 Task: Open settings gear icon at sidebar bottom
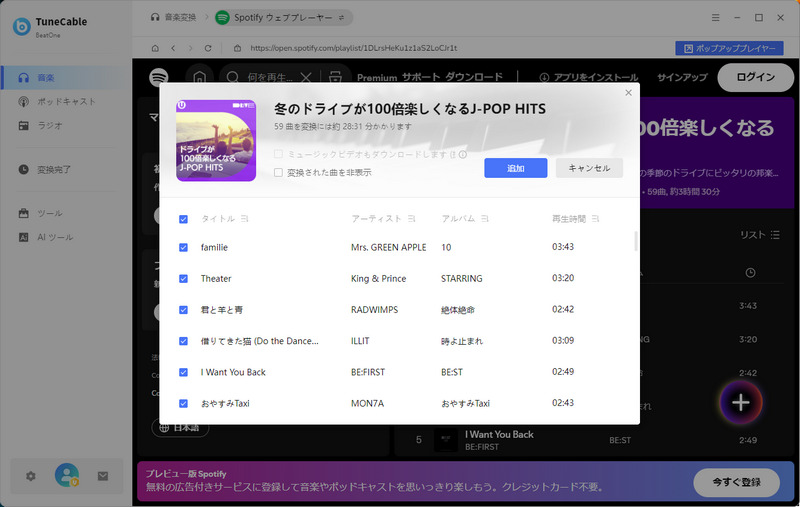pyautogui.click(x=31, y=476)
